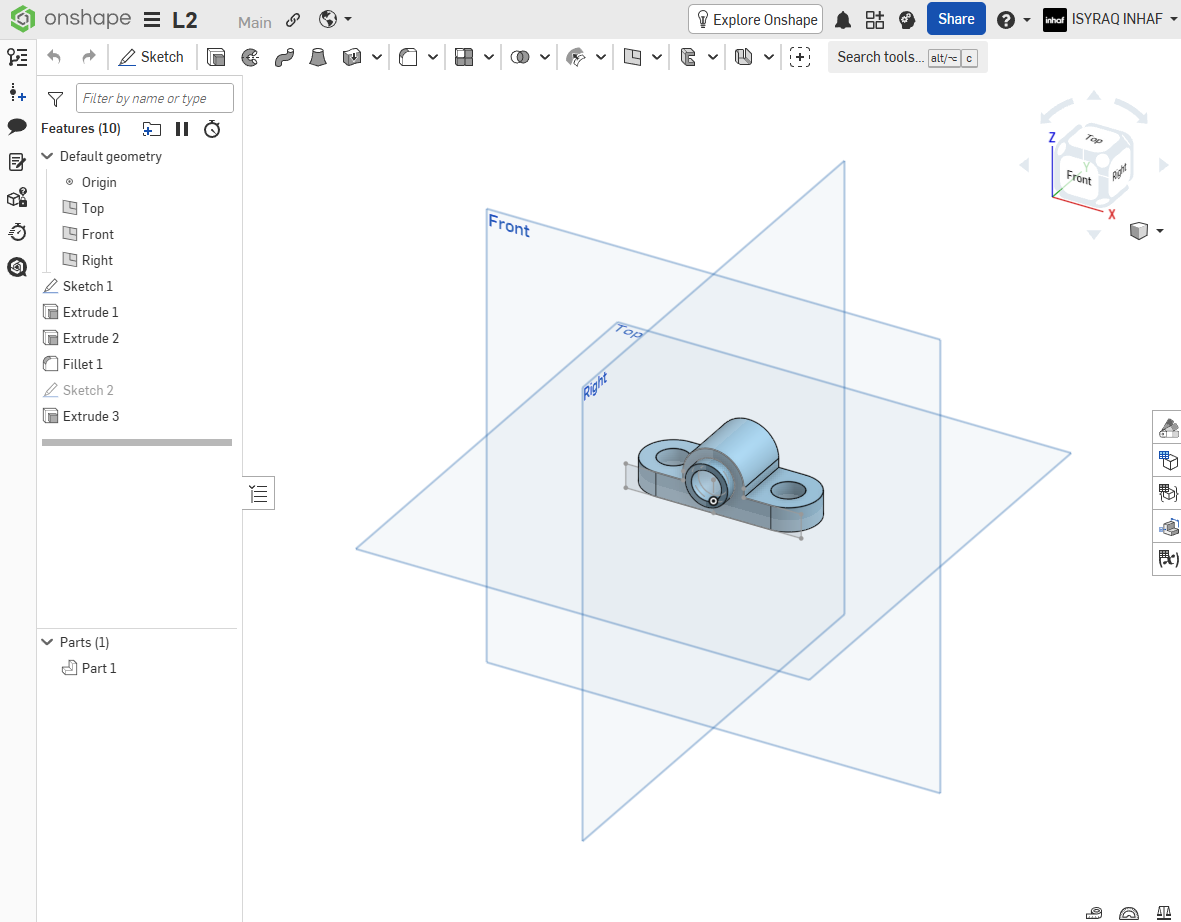Toggle the feature list panel icon
1181x922 pixels.
[258, 493]
